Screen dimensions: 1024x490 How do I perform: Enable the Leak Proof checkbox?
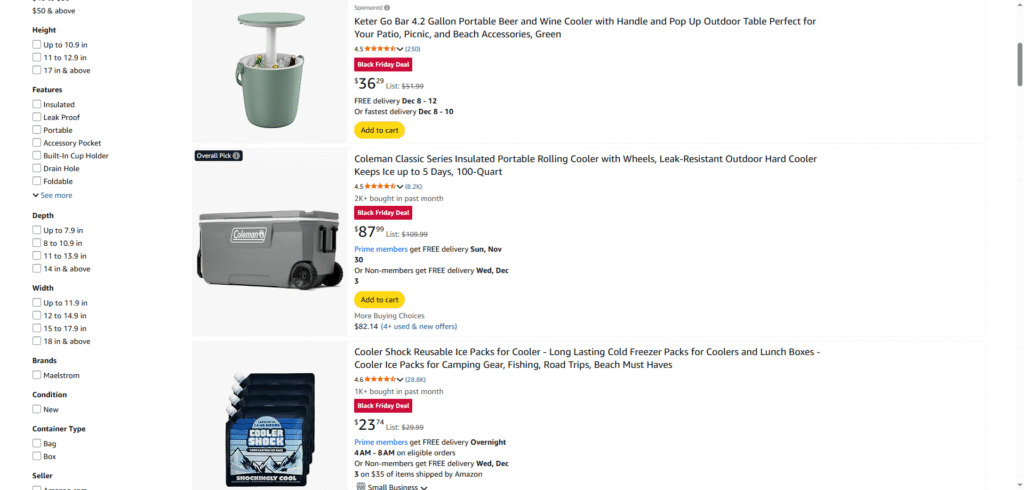tap(37, 117)
